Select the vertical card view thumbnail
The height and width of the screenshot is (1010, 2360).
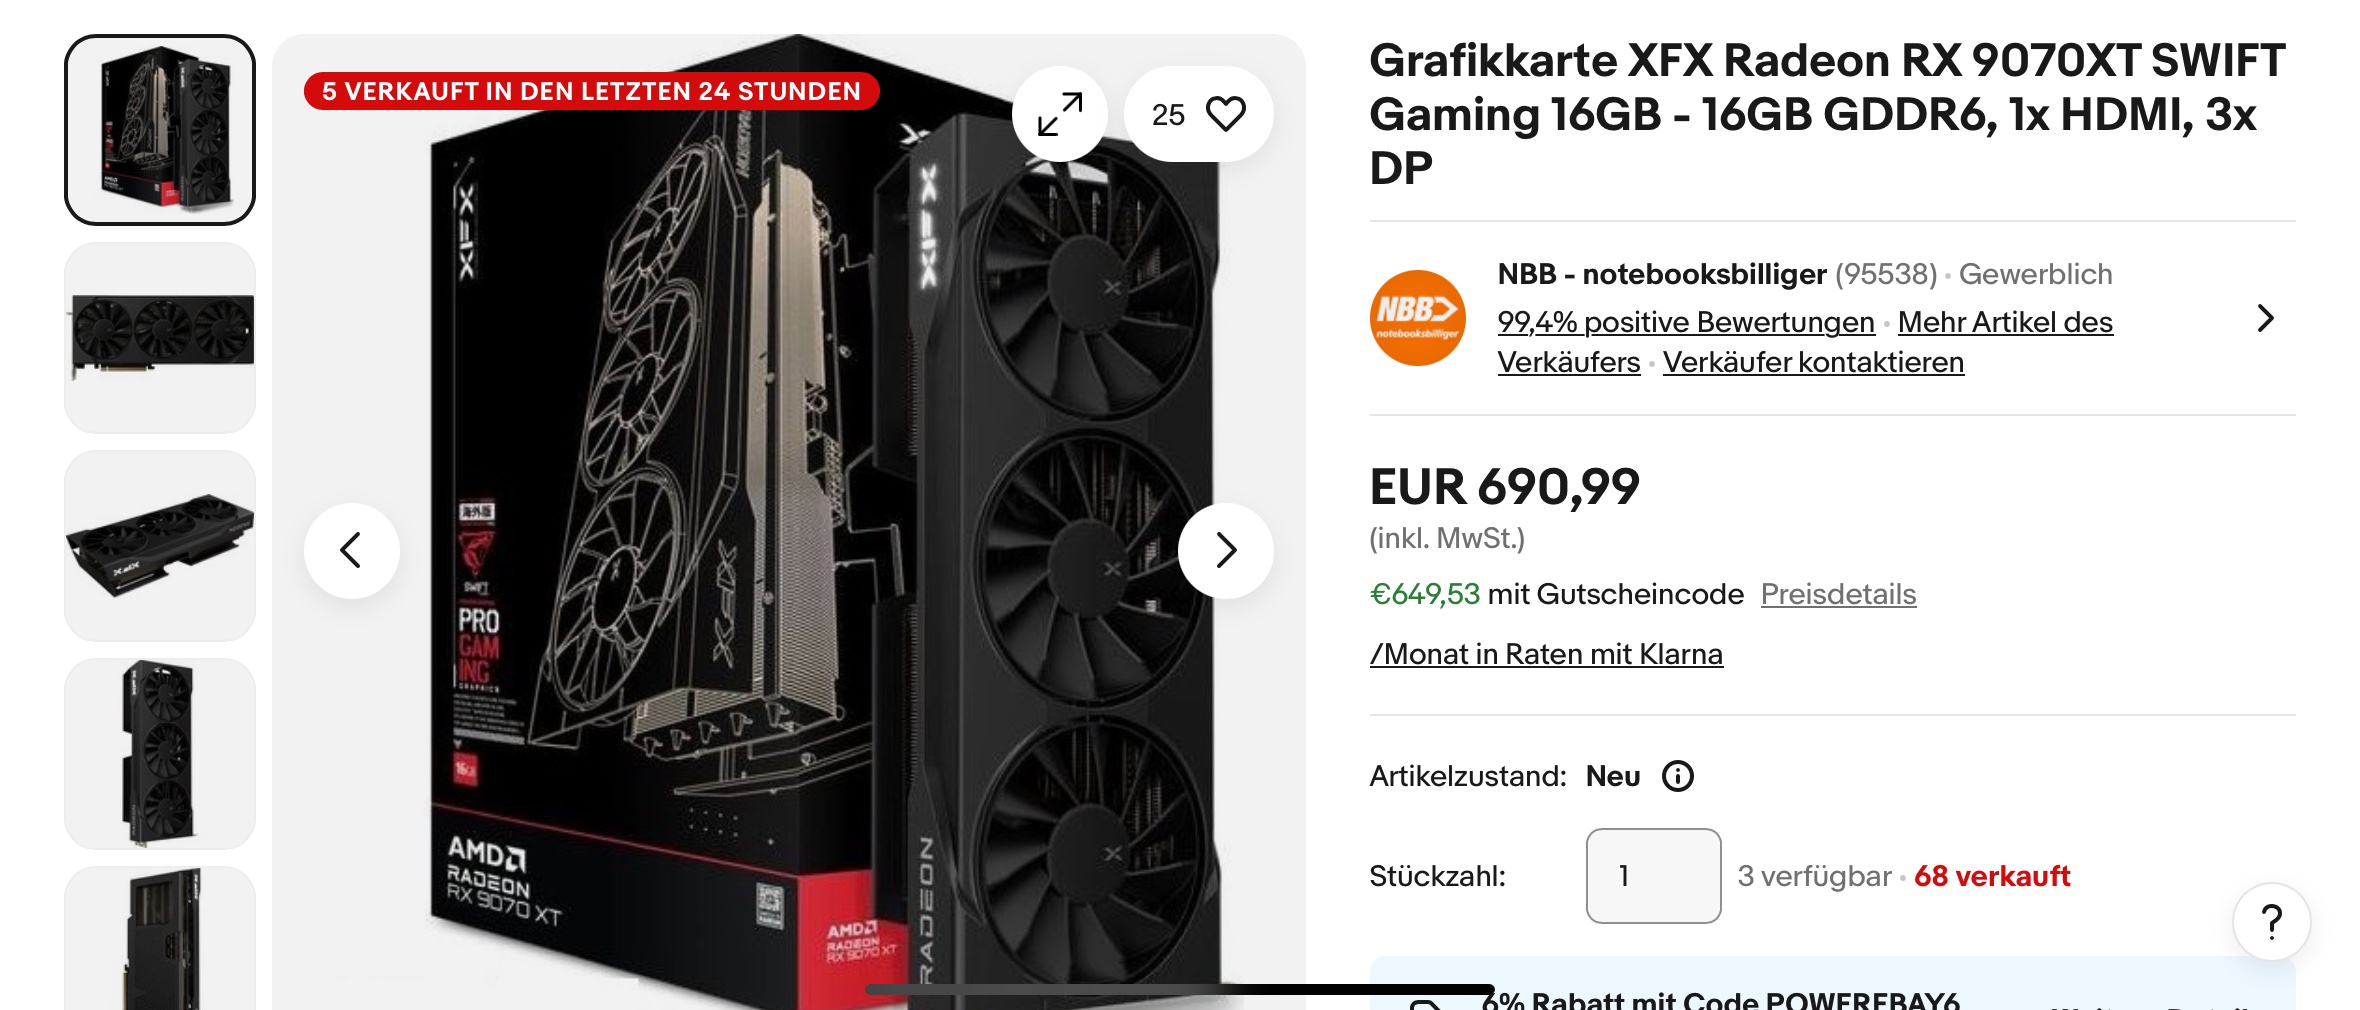pos(160,754)
